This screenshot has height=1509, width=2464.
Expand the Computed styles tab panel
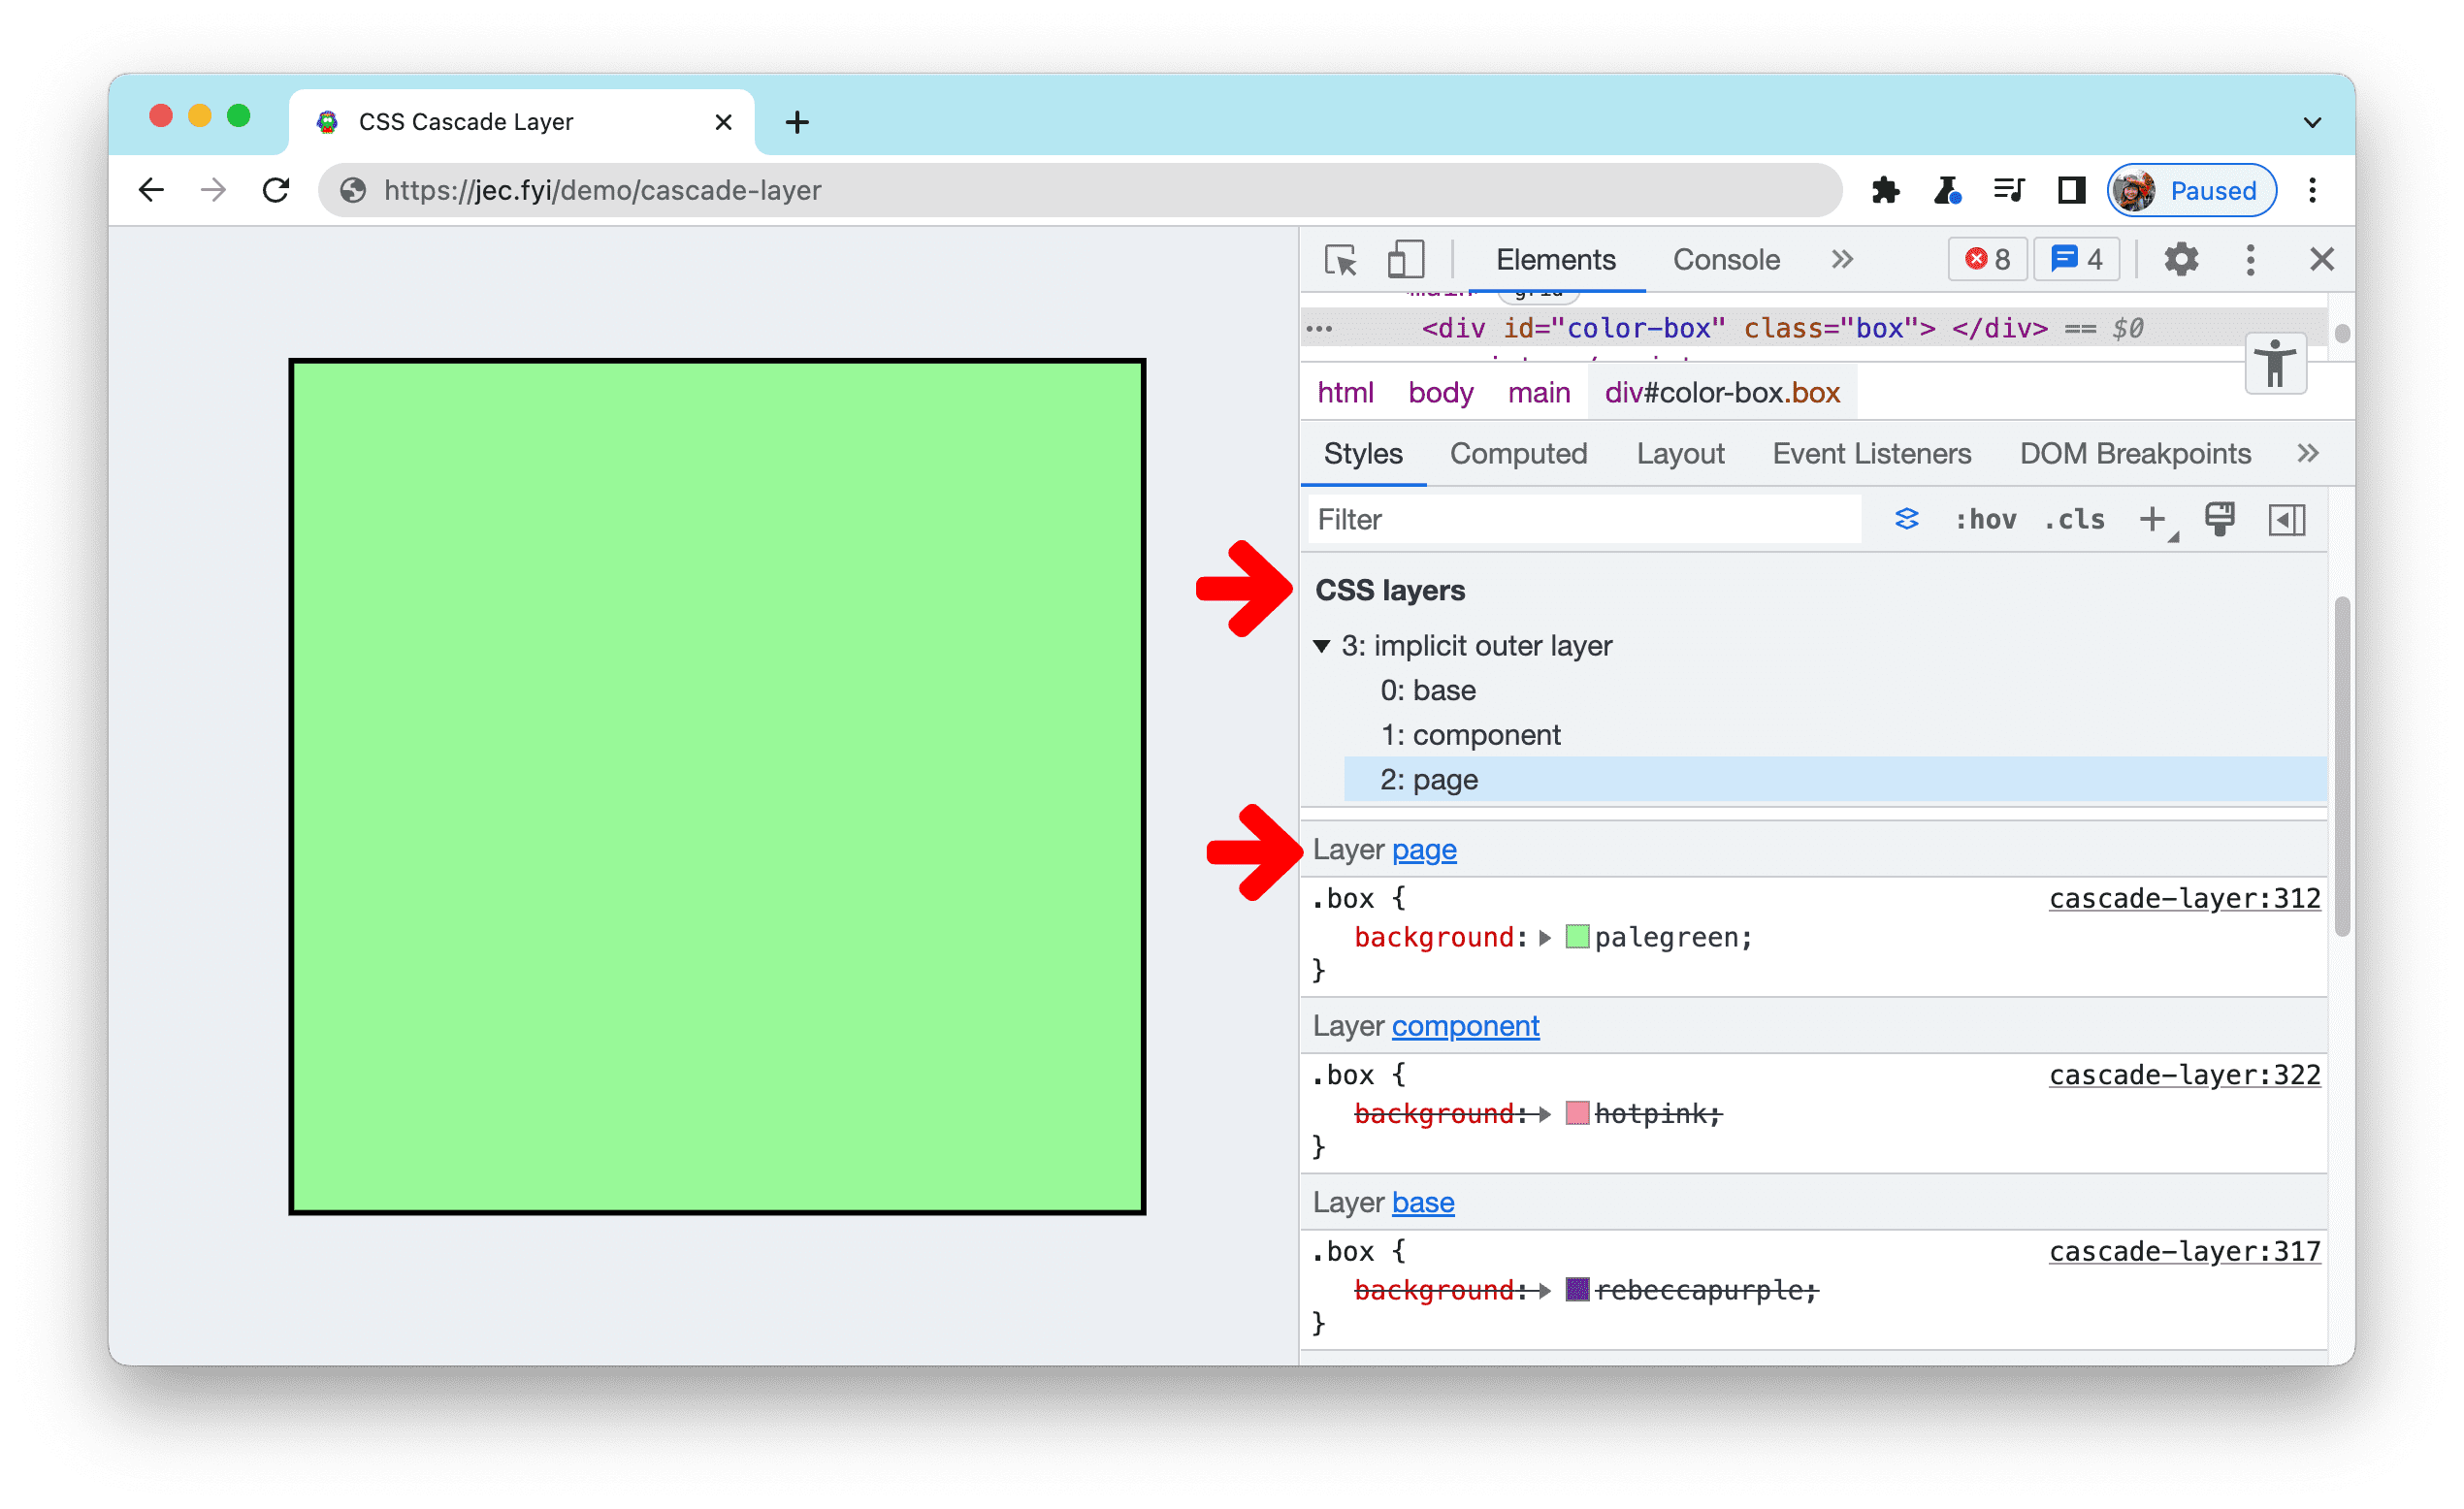pyautogui.click(x=1519, y=454)
